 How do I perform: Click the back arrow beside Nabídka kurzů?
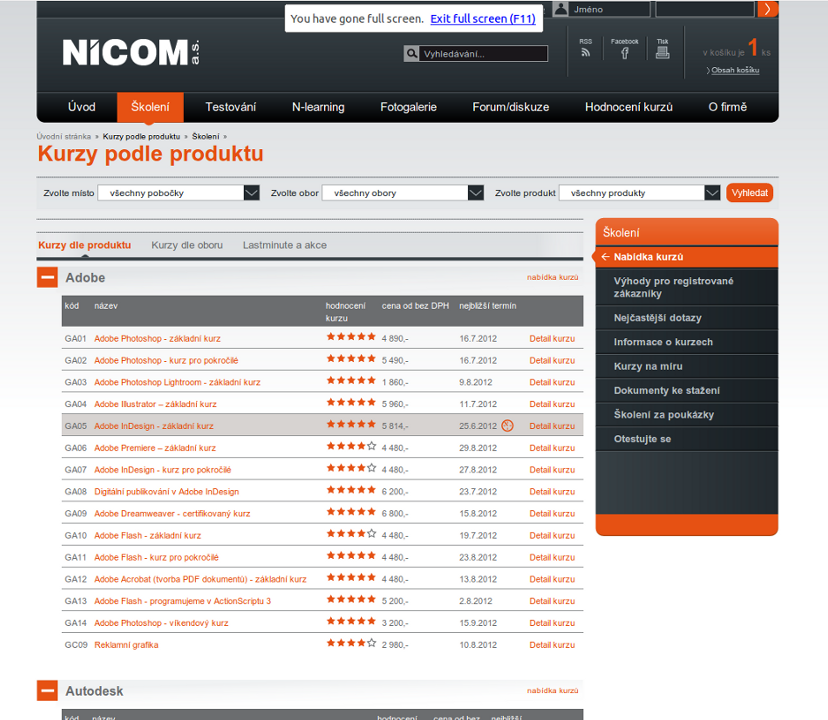tap(605, 257)
